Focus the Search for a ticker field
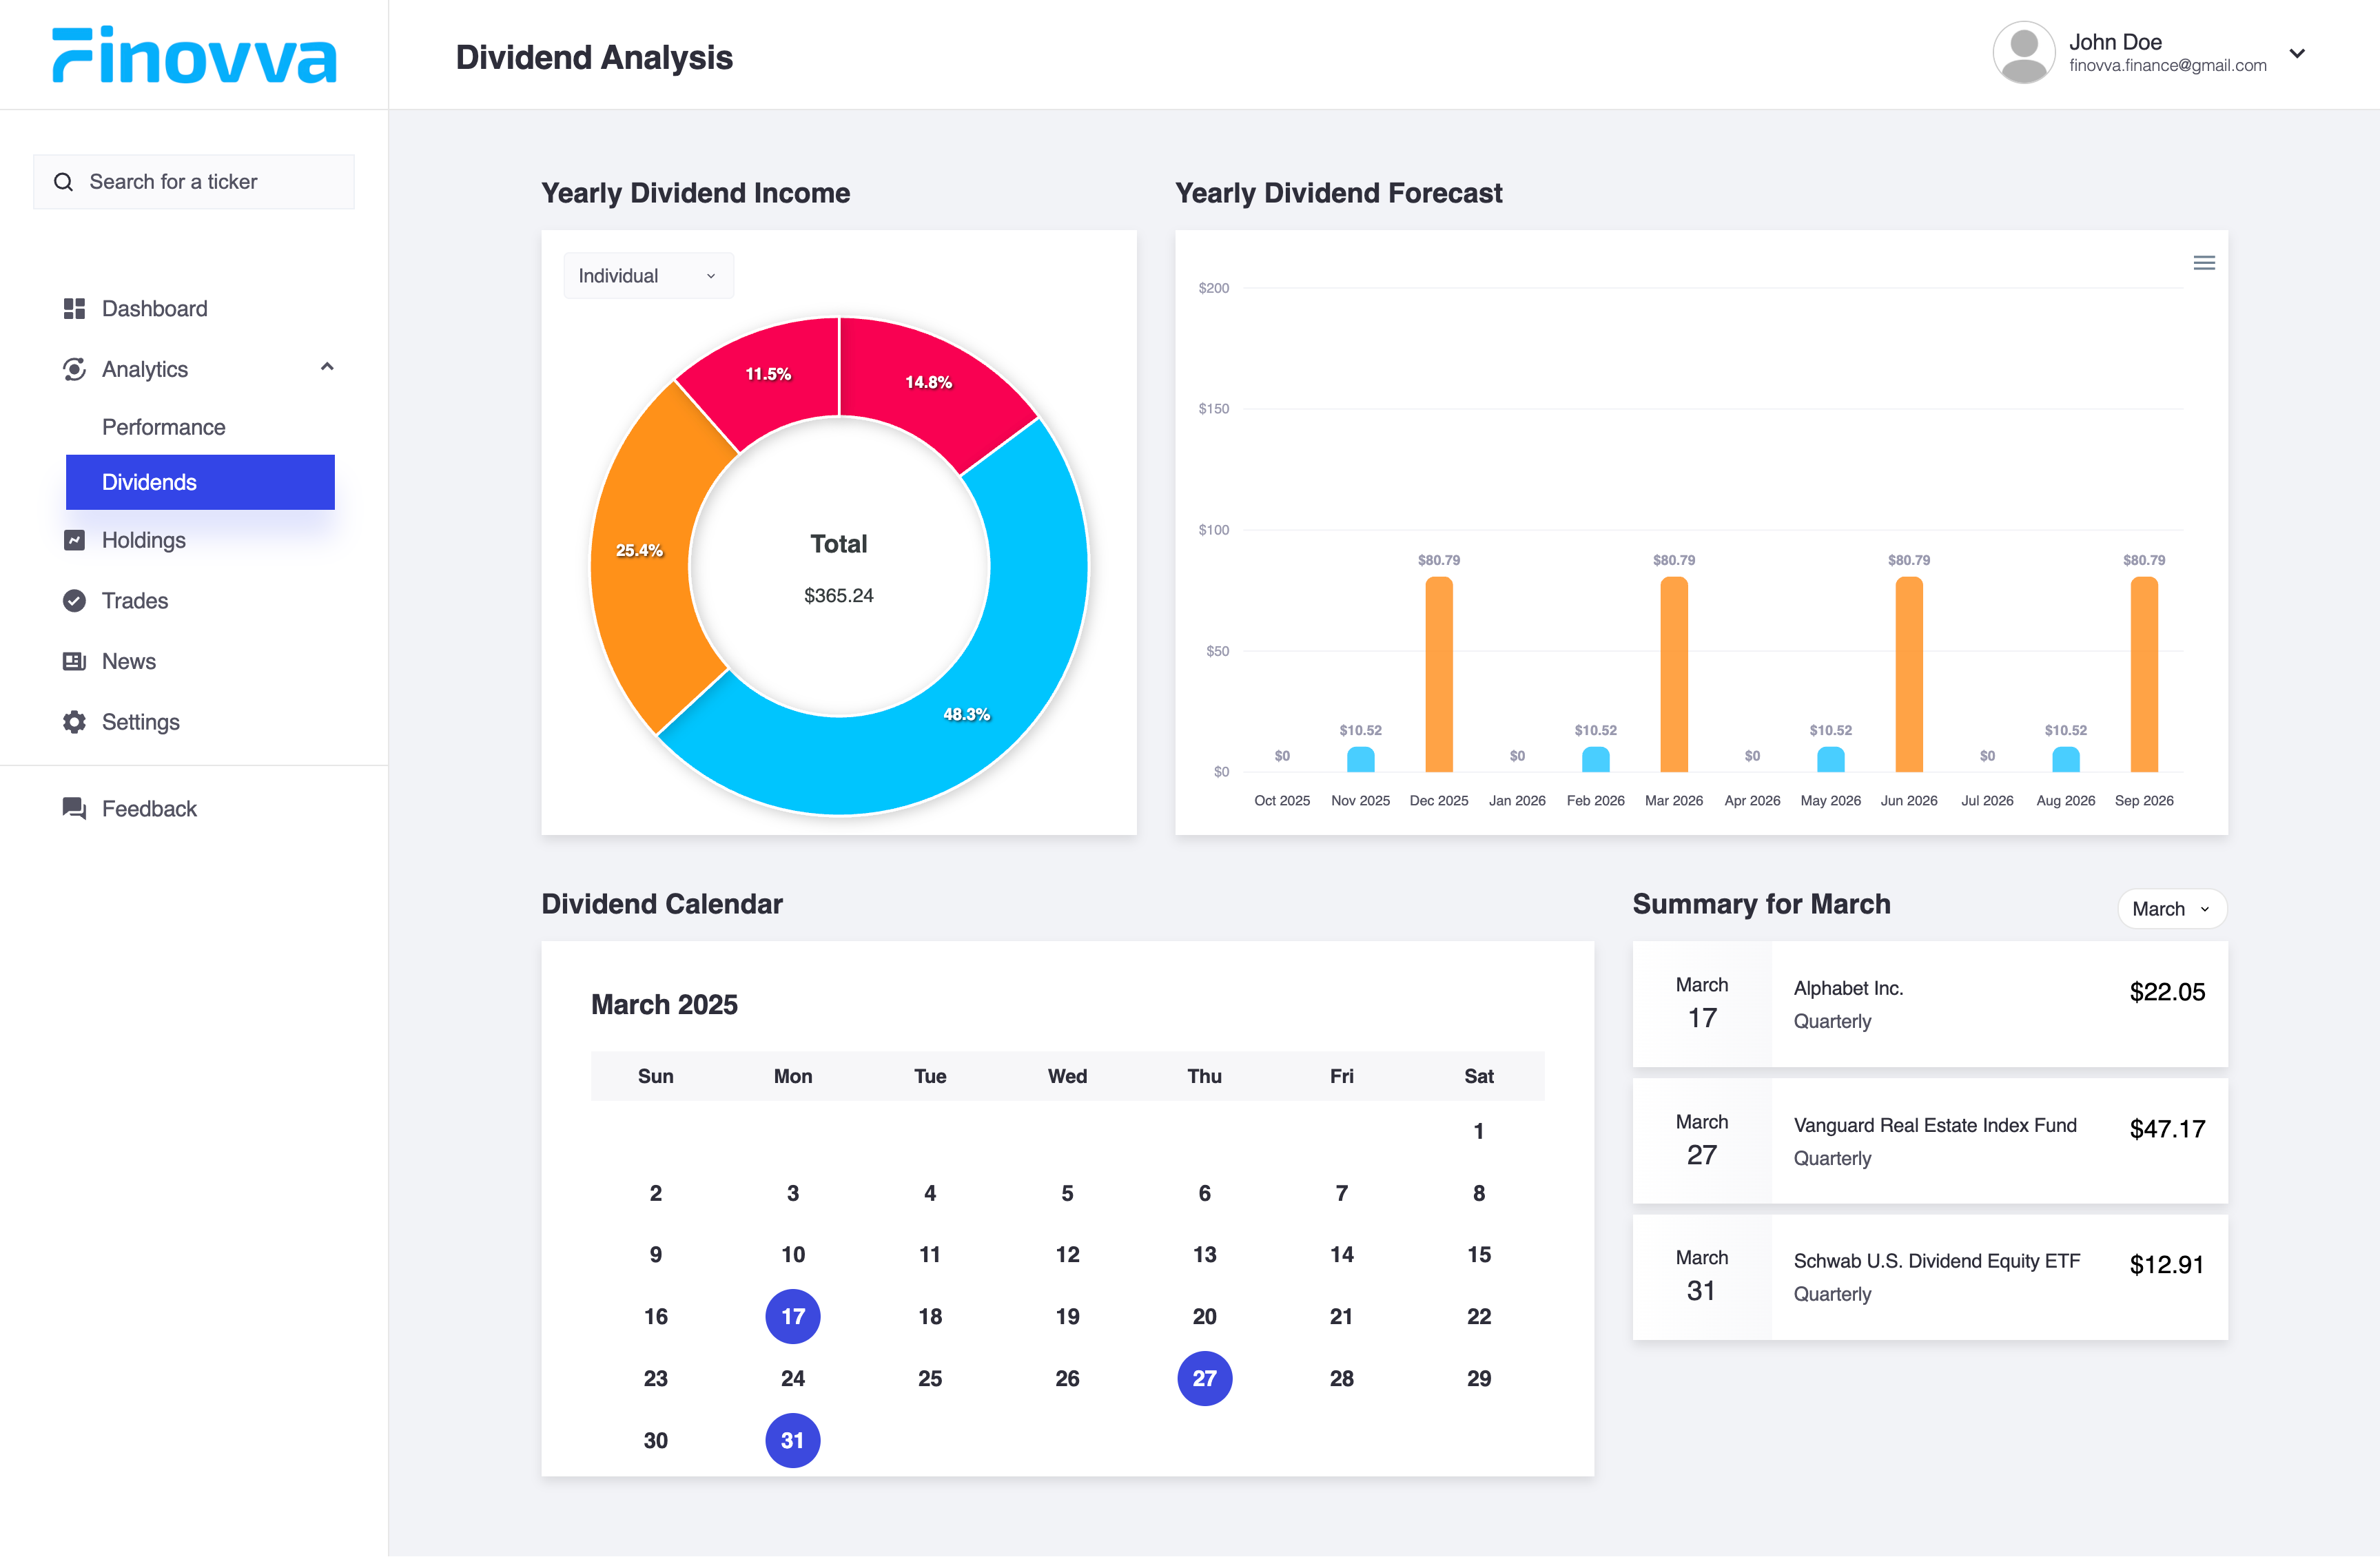 (x=195, y=182)
